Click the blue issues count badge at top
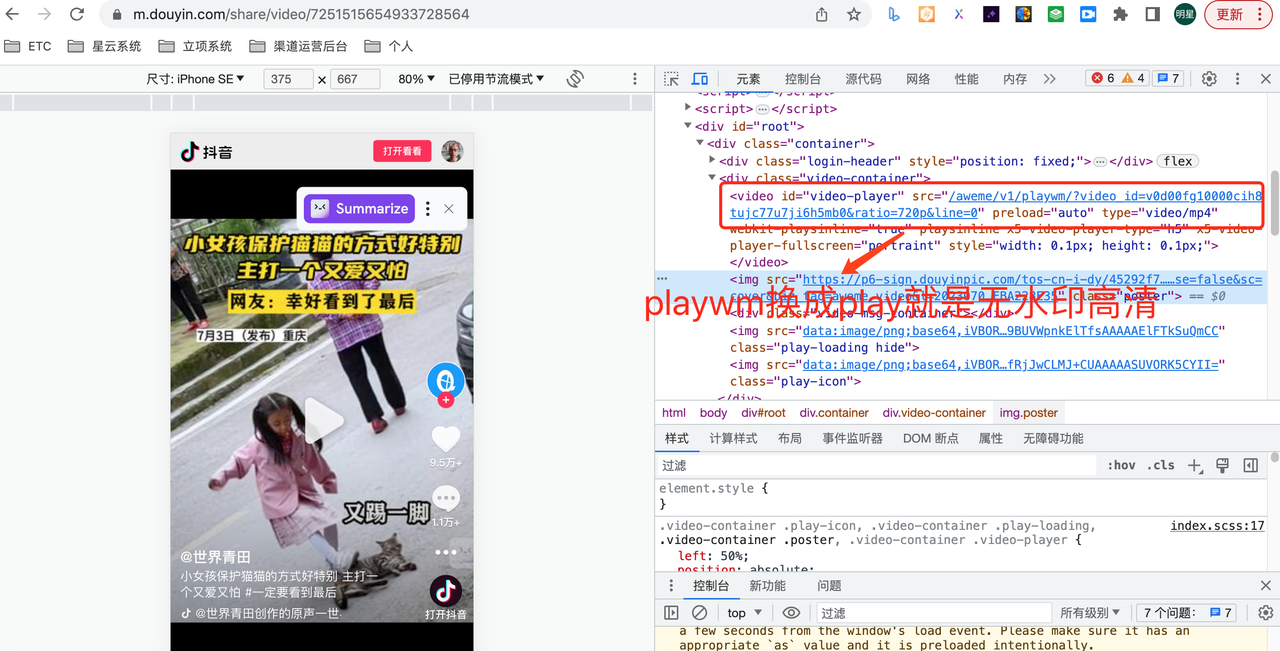The image size is (1280, 651). pos(1168,78)
